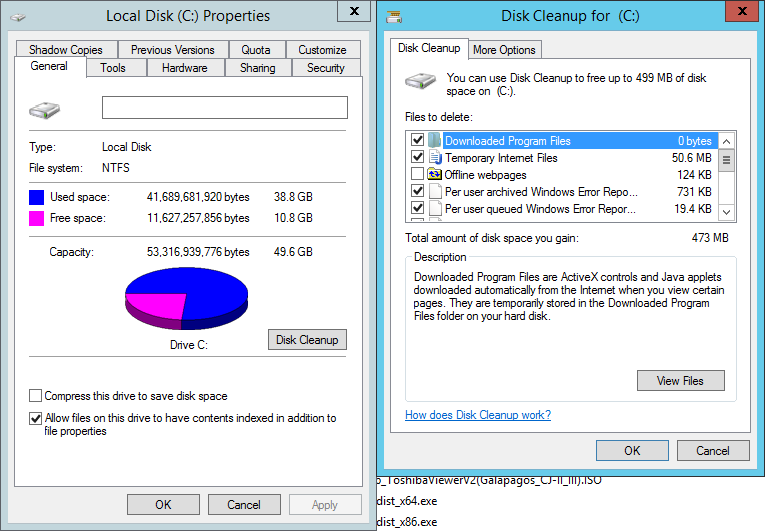Toggle Per user queued Windows Error Report checkbox
Screen dimensions: 765x531
pyautogui.click(x=417, y=208)
